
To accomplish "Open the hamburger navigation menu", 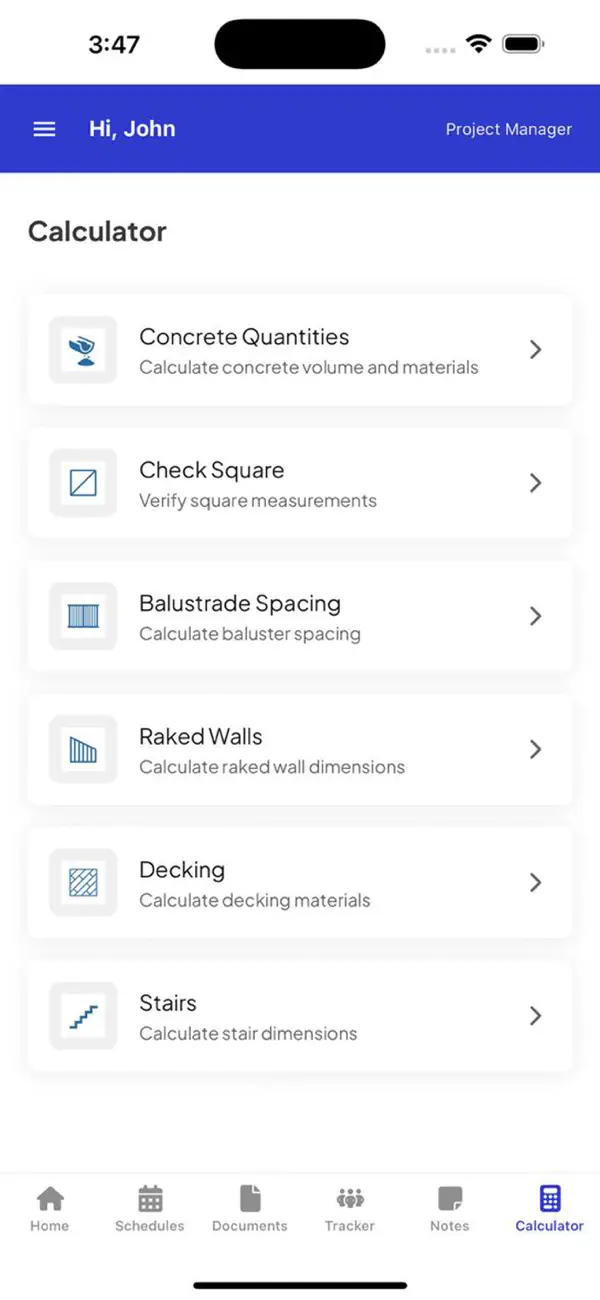I will tap(43, 128).
